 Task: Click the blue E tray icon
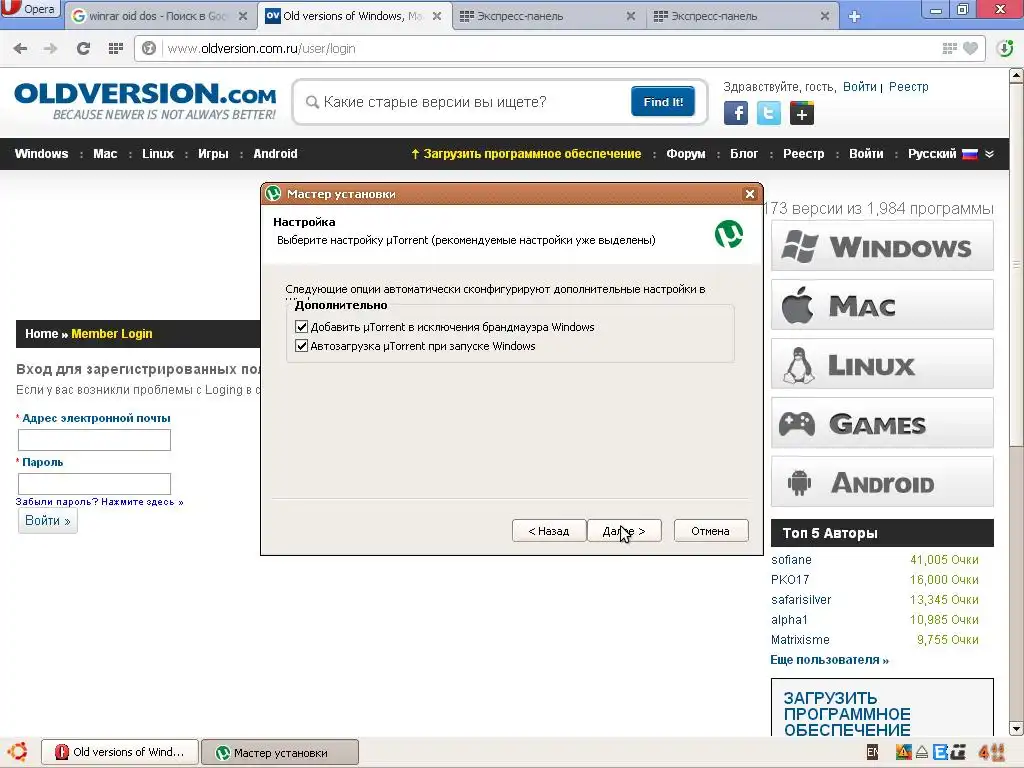940,752
